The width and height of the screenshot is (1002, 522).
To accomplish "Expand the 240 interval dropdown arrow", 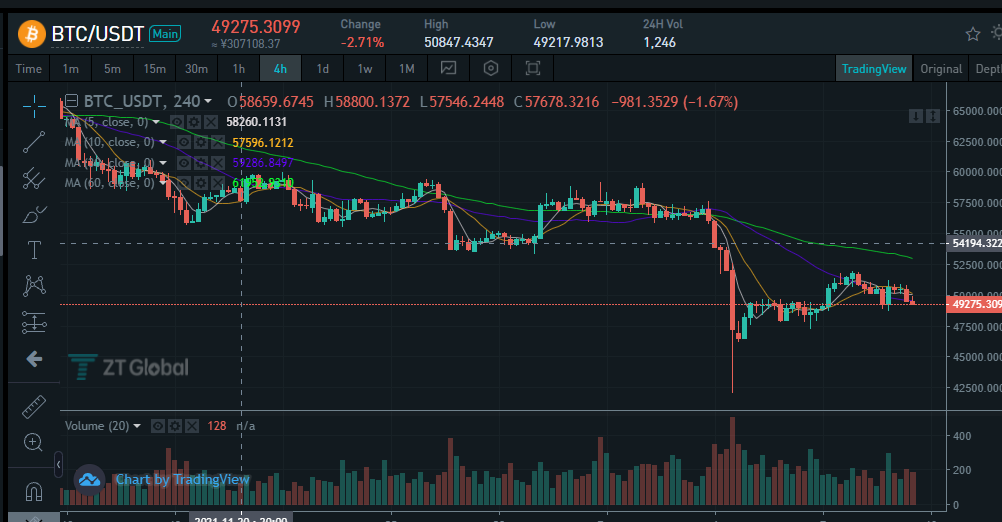I will point(208,102).
